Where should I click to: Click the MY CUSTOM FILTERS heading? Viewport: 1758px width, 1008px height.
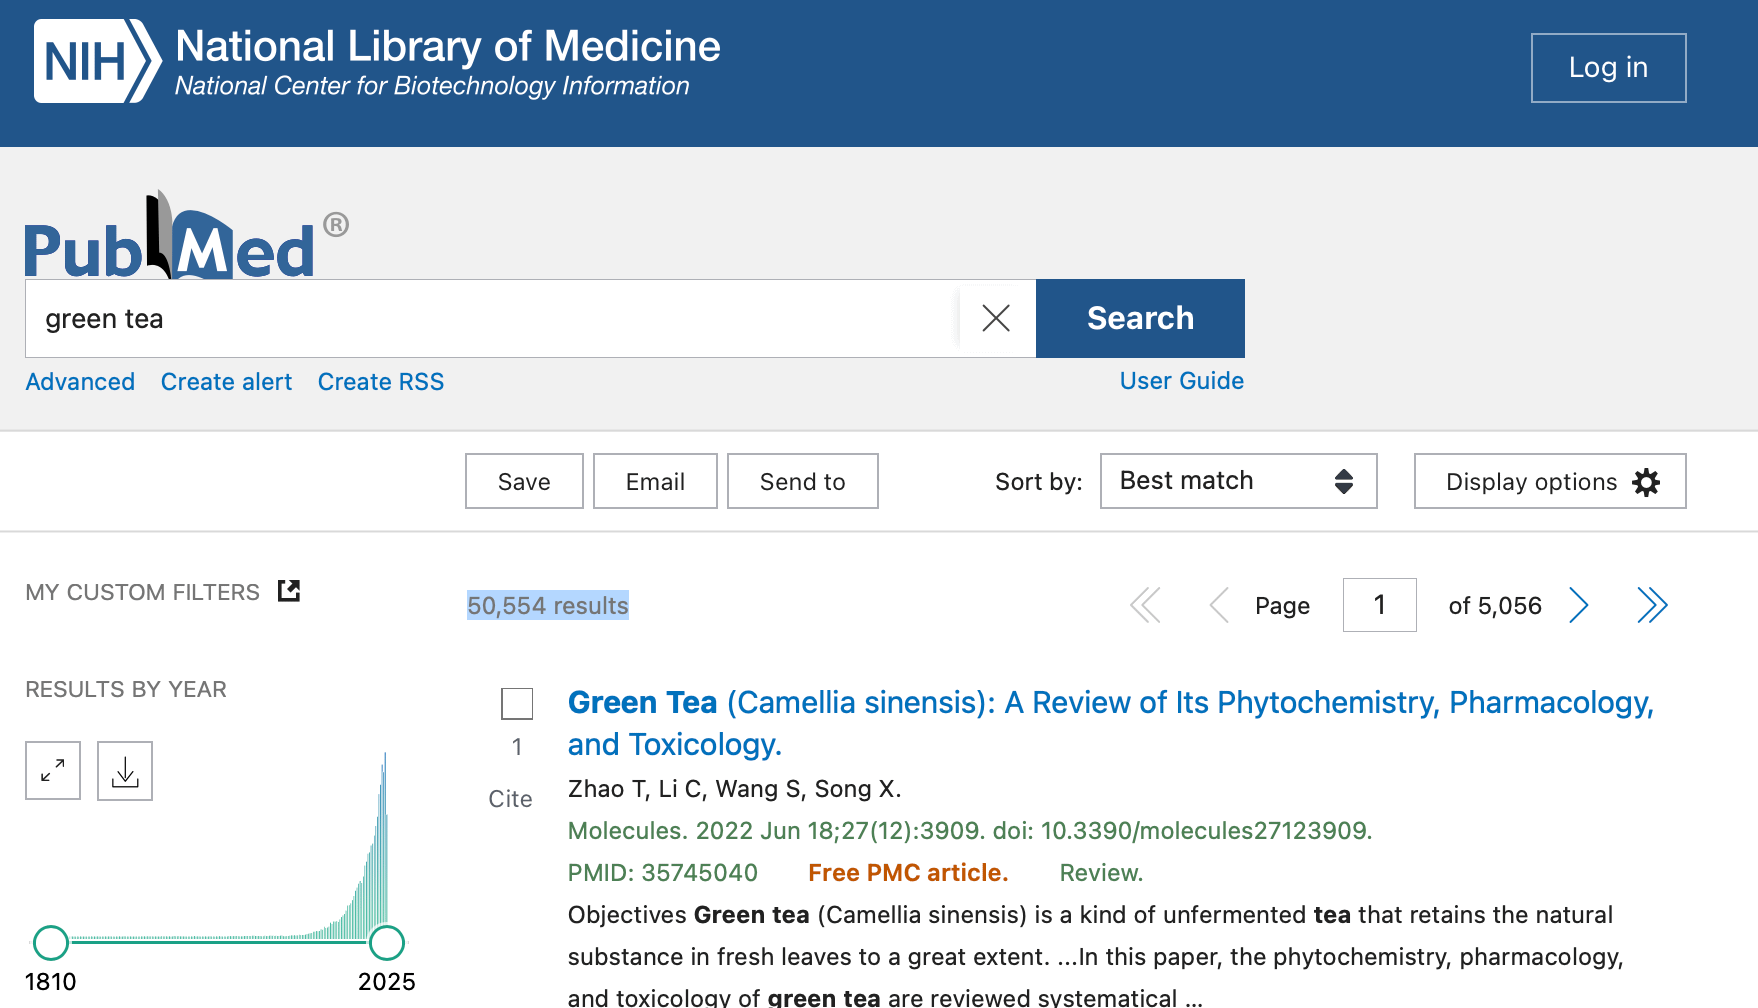point(142,592)
